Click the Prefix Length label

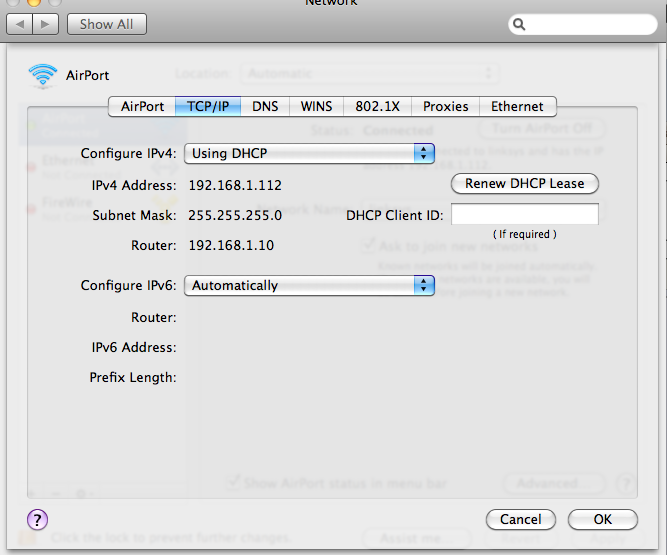pyautogui.click(x=133, y=378)
